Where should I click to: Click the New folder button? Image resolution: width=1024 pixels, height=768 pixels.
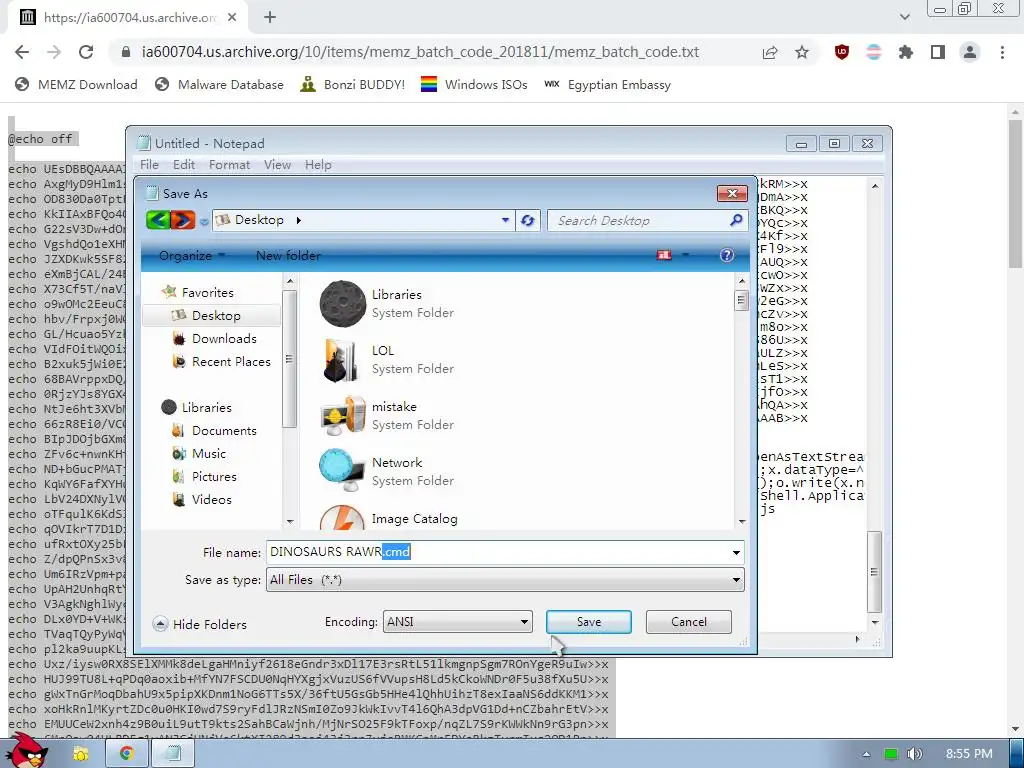pyautogui.click(x=288, y=255)
